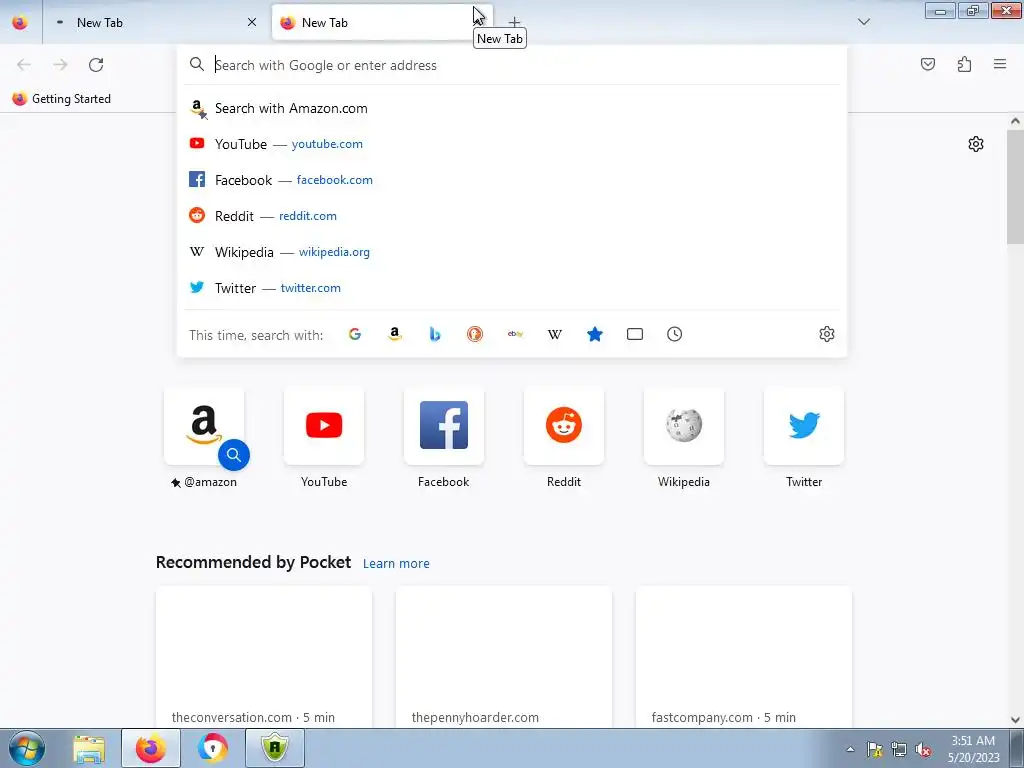Open theconversation.com Pocket story
Viewport: 1024px width, 768px height.
(264, 657)
